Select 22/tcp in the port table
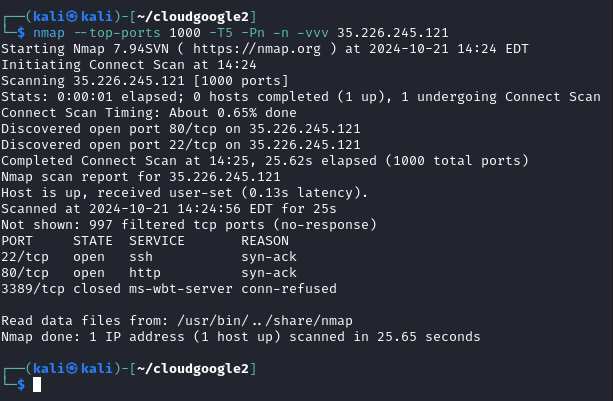 [26, 257]
